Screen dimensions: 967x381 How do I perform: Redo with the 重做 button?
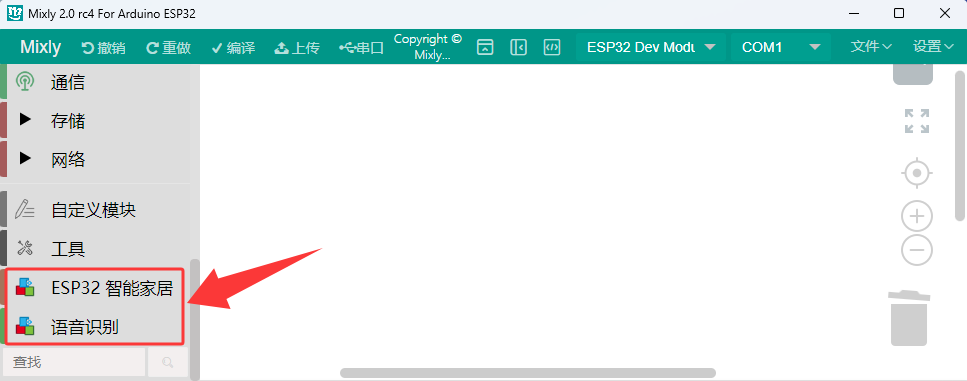coord(168,47)
